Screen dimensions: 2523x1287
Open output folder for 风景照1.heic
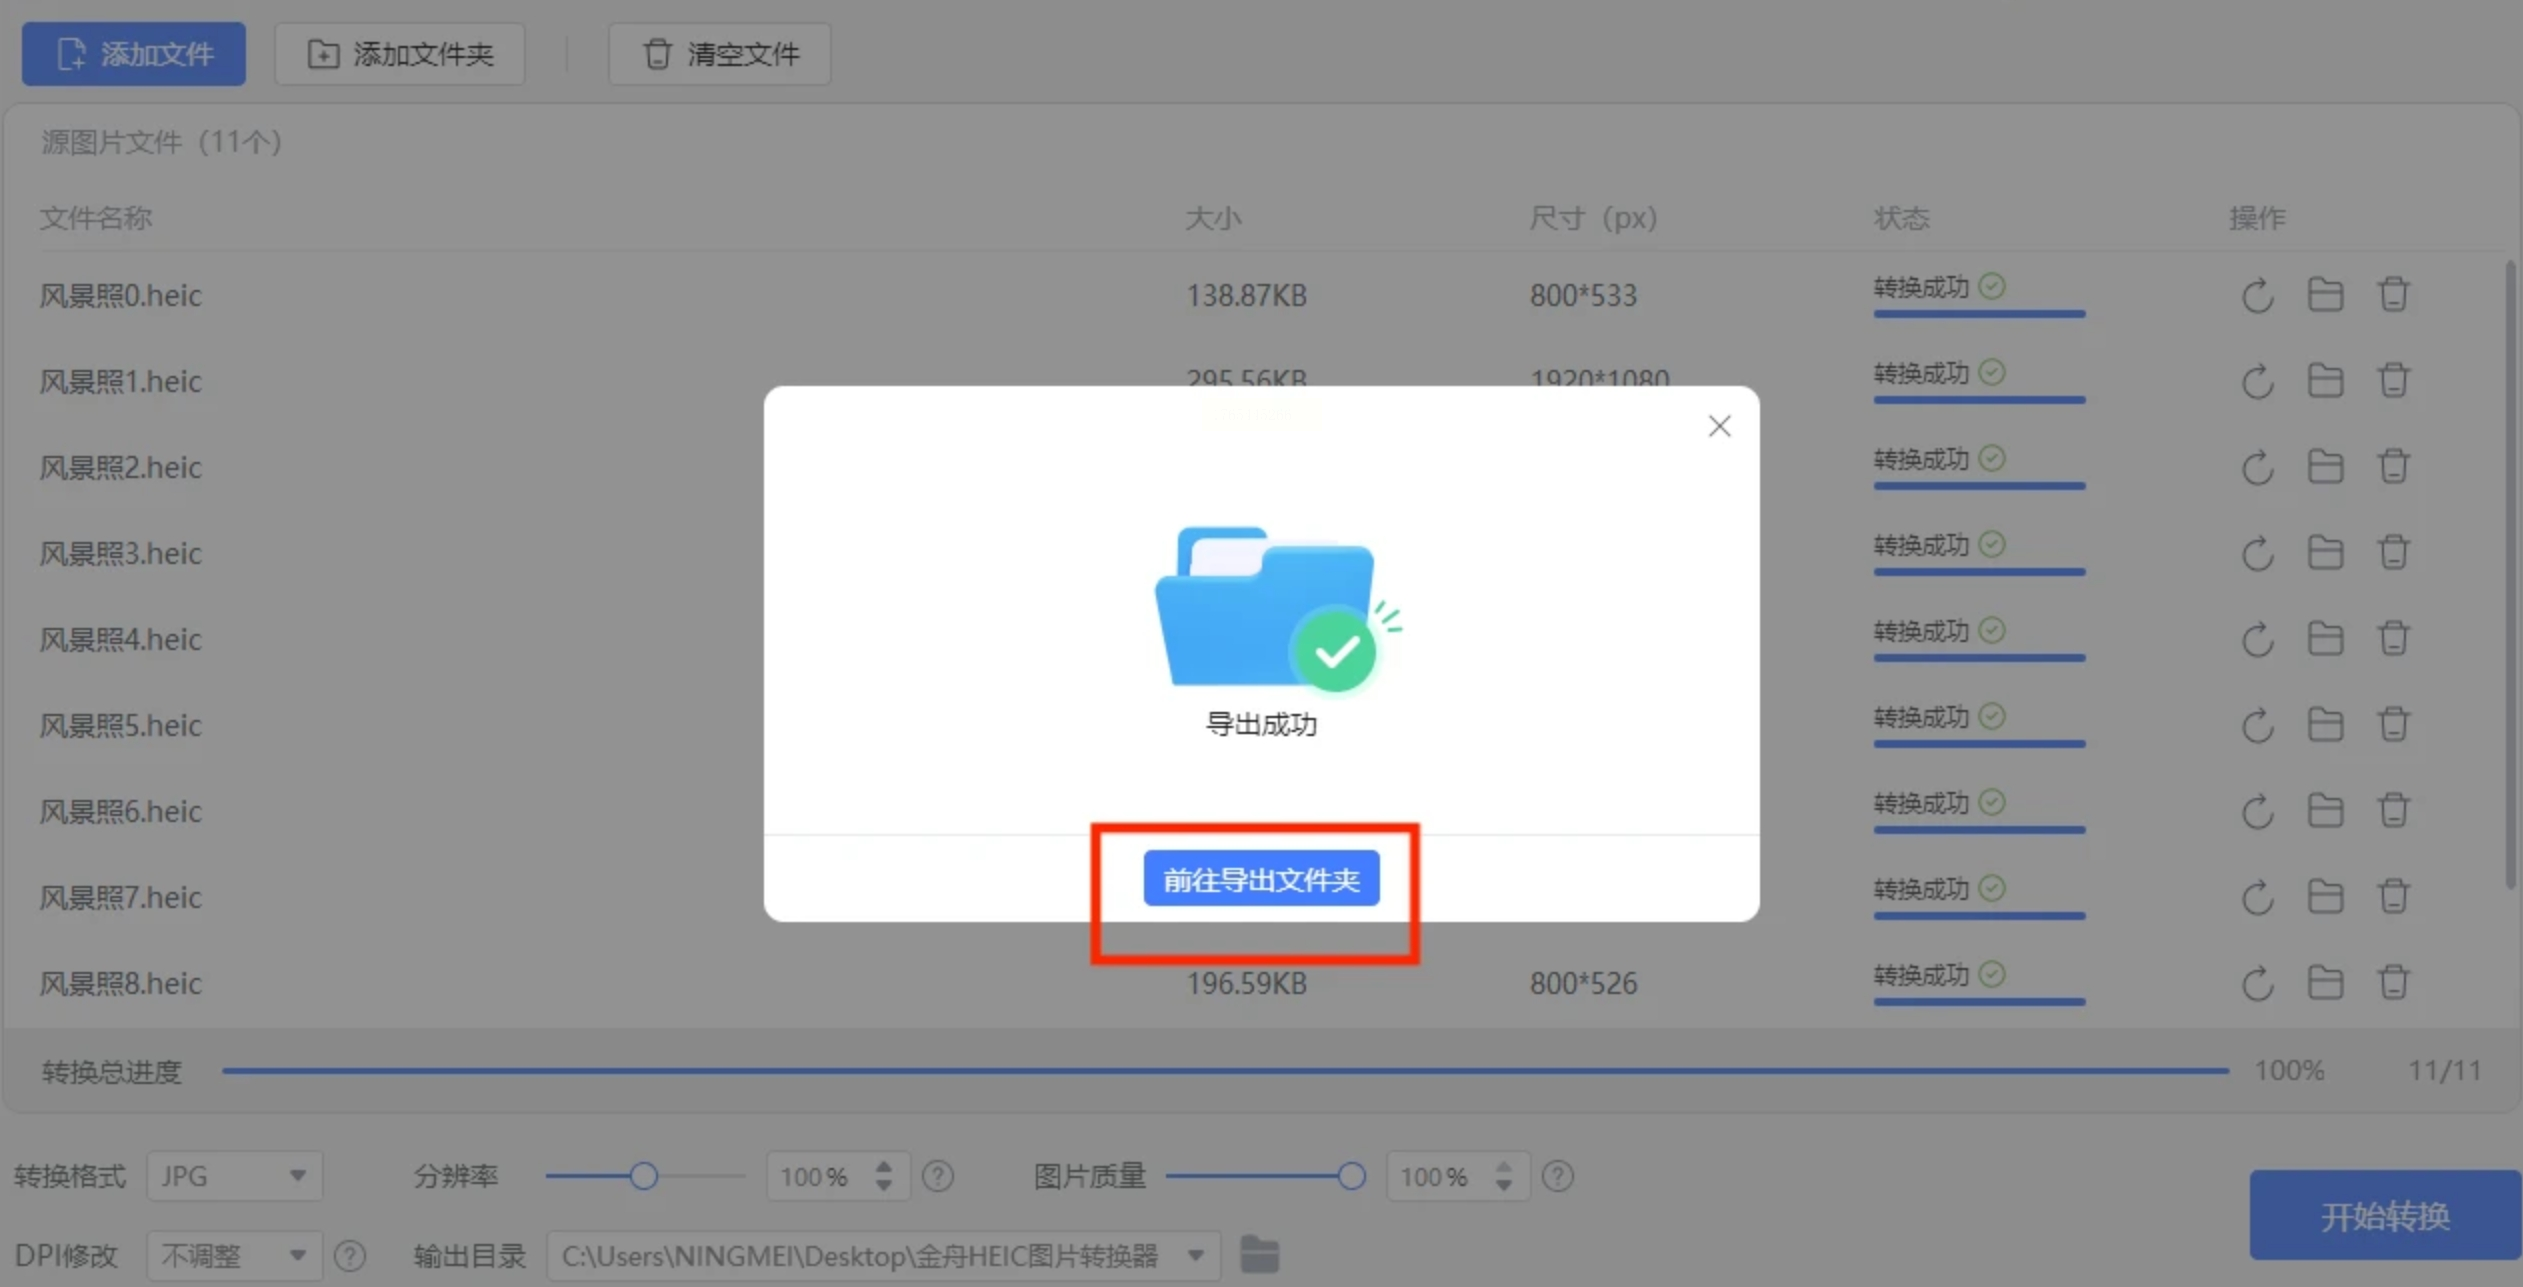point(2324,381)
